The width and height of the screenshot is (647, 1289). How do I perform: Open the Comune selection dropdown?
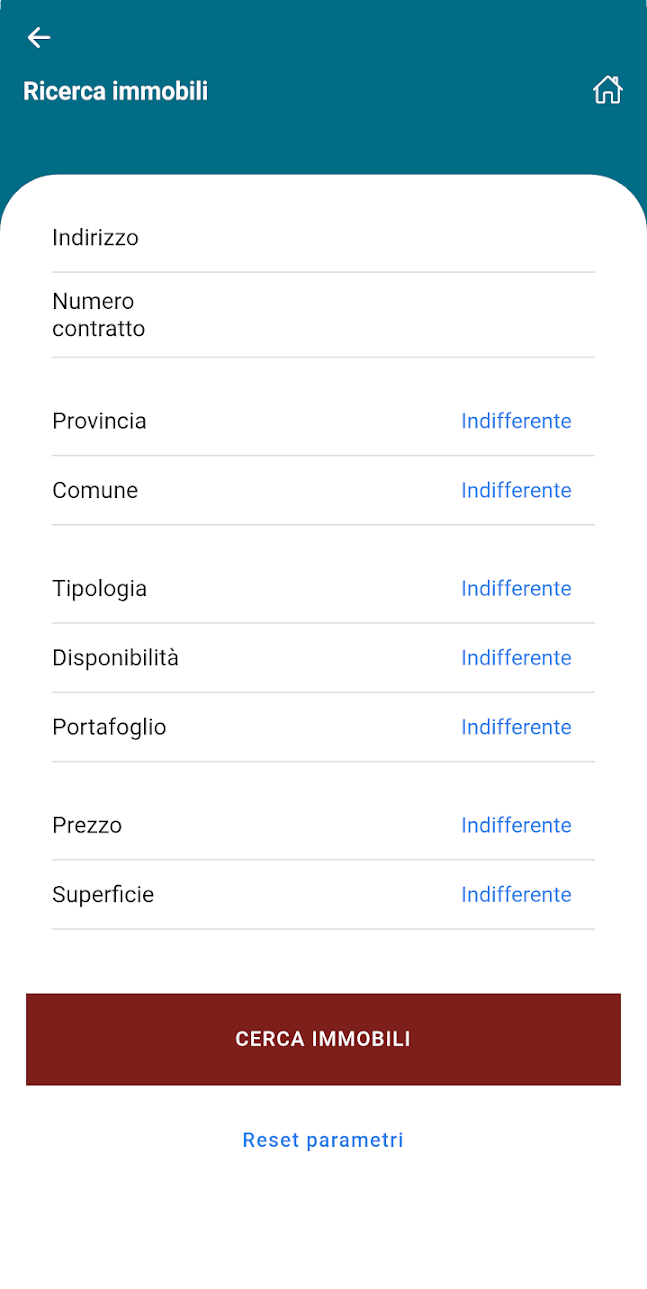pos(516,490)
